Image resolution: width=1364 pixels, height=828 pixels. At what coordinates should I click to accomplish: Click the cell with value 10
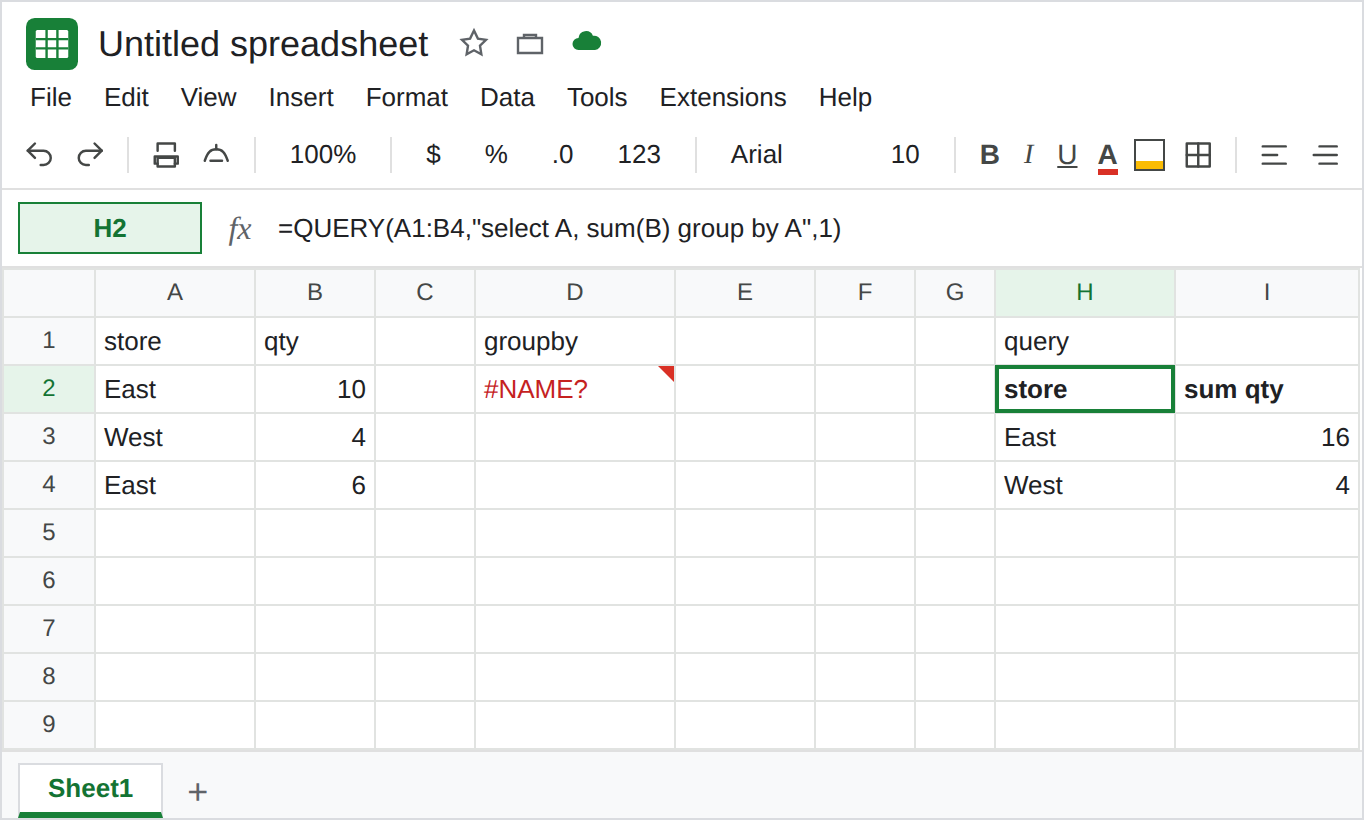(315, 389)
